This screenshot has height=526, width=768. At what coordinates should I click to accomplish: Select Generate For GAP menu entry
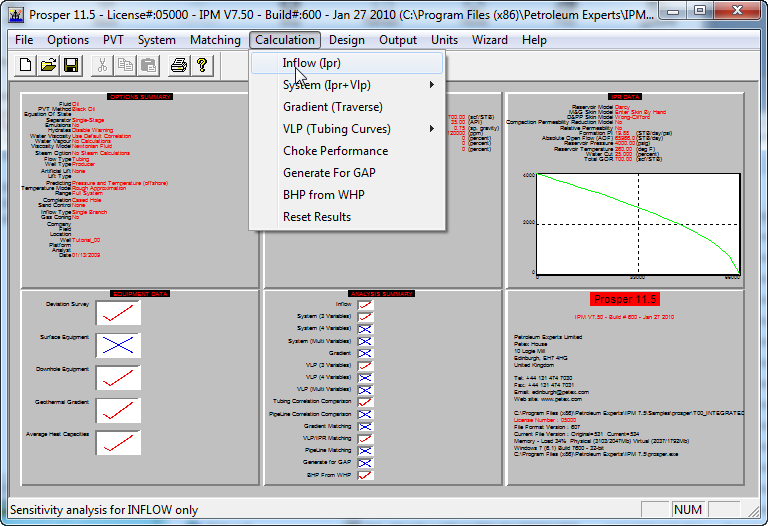pos(347,173)
